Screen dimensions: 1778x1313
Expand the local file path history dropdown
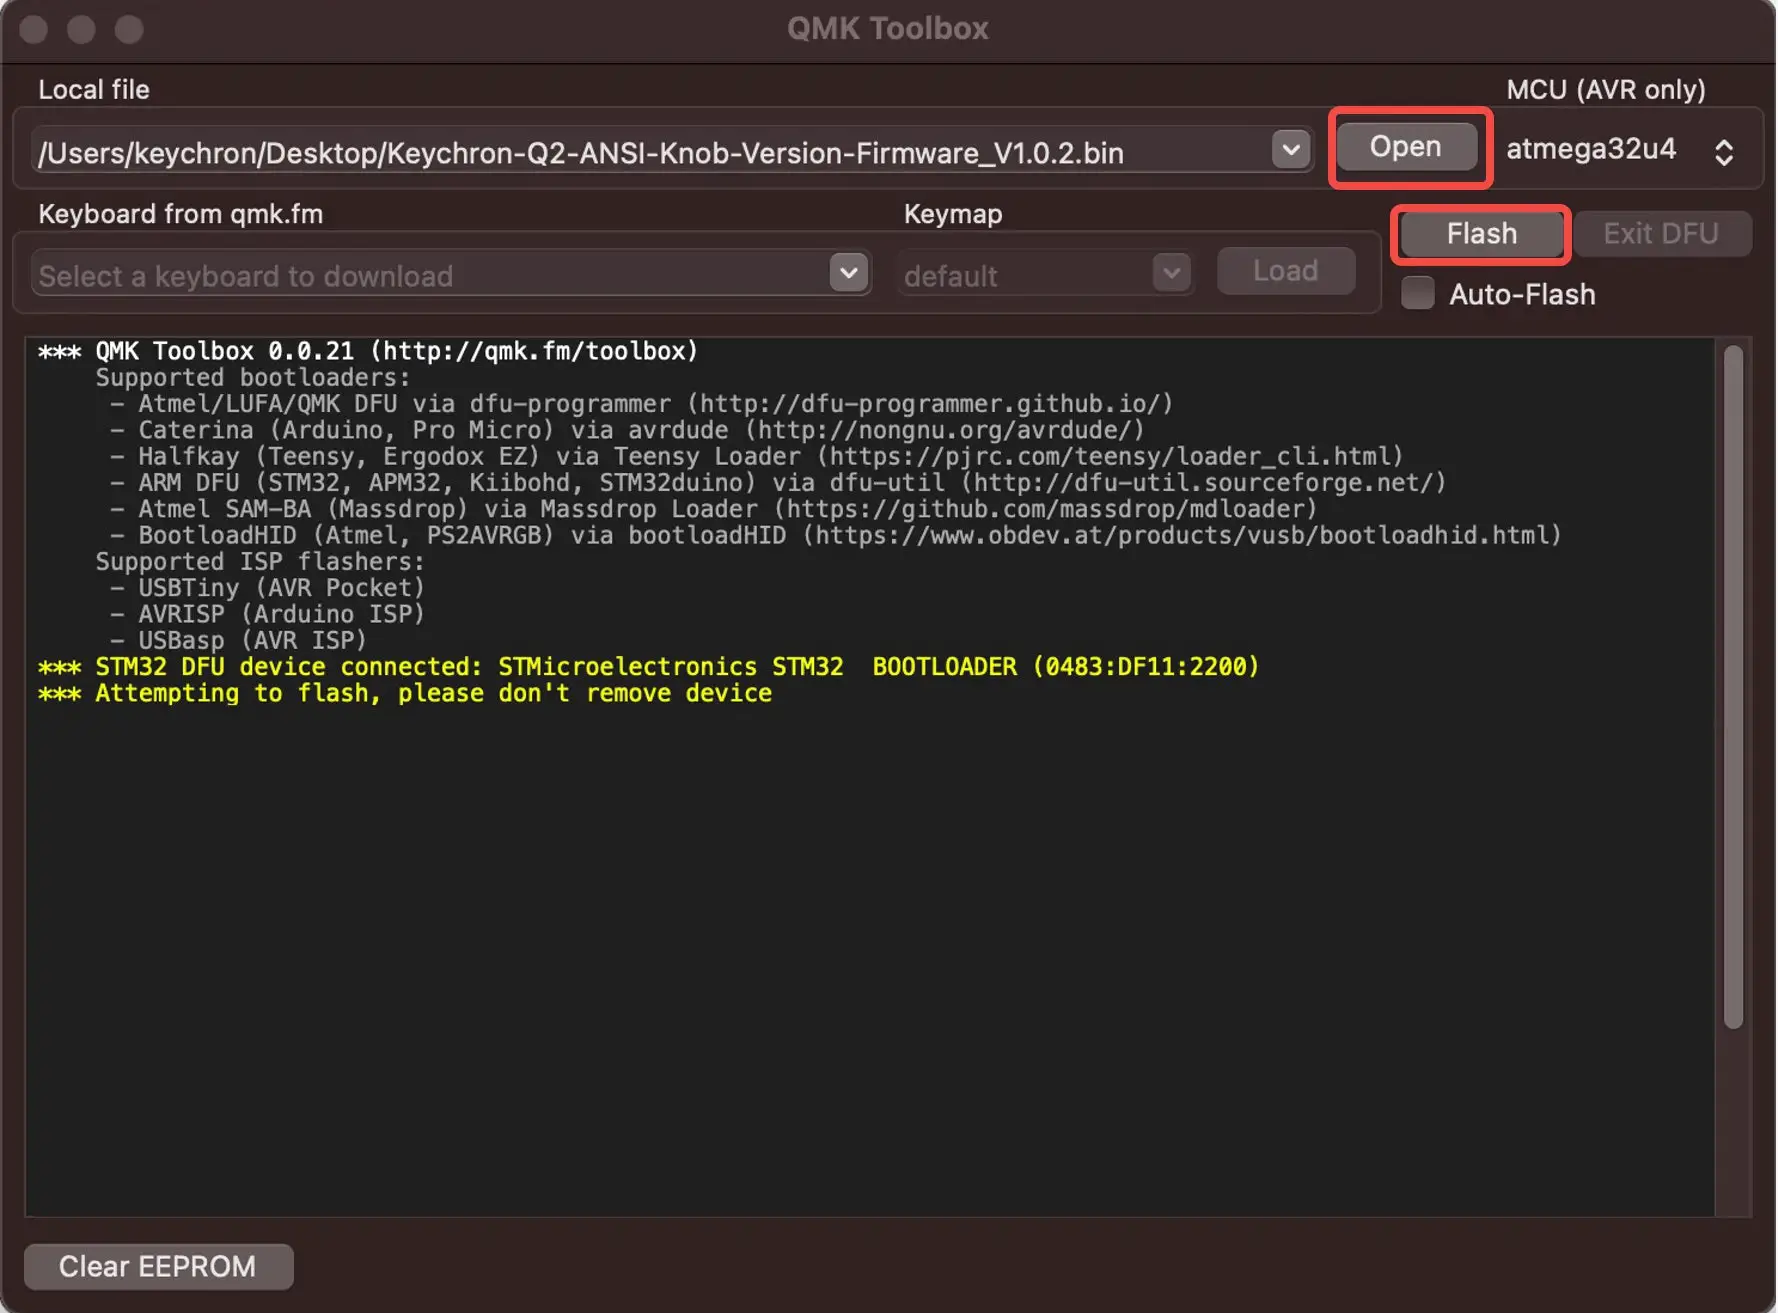[x=1291, y=150]
